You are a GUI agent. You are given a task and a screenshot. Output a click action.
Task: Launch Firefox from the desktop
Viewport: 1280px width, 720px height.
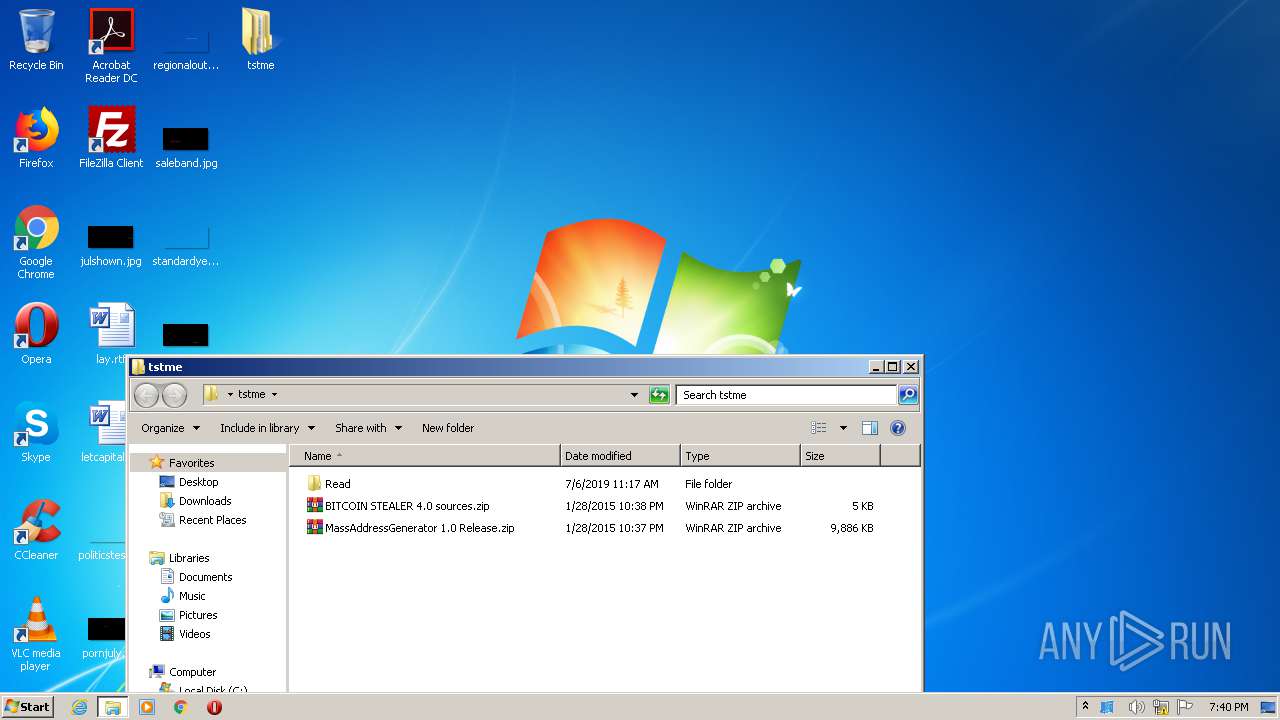36,138
